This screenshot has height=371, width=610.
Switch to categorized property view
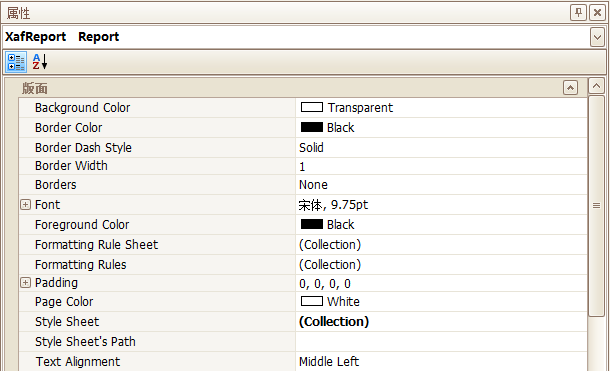tap(16, 62)
